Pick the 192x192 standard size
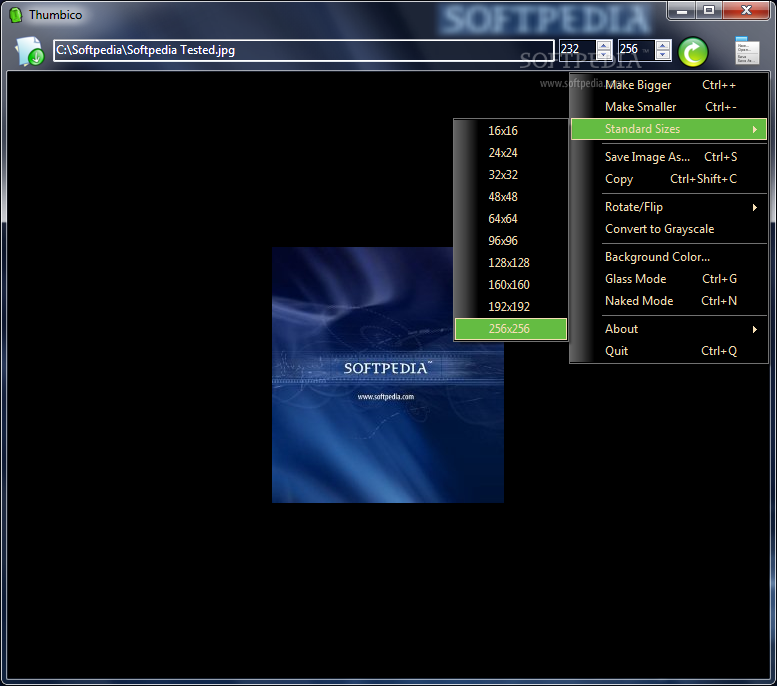Screen dimensions: 777x686 click(510, 306)
